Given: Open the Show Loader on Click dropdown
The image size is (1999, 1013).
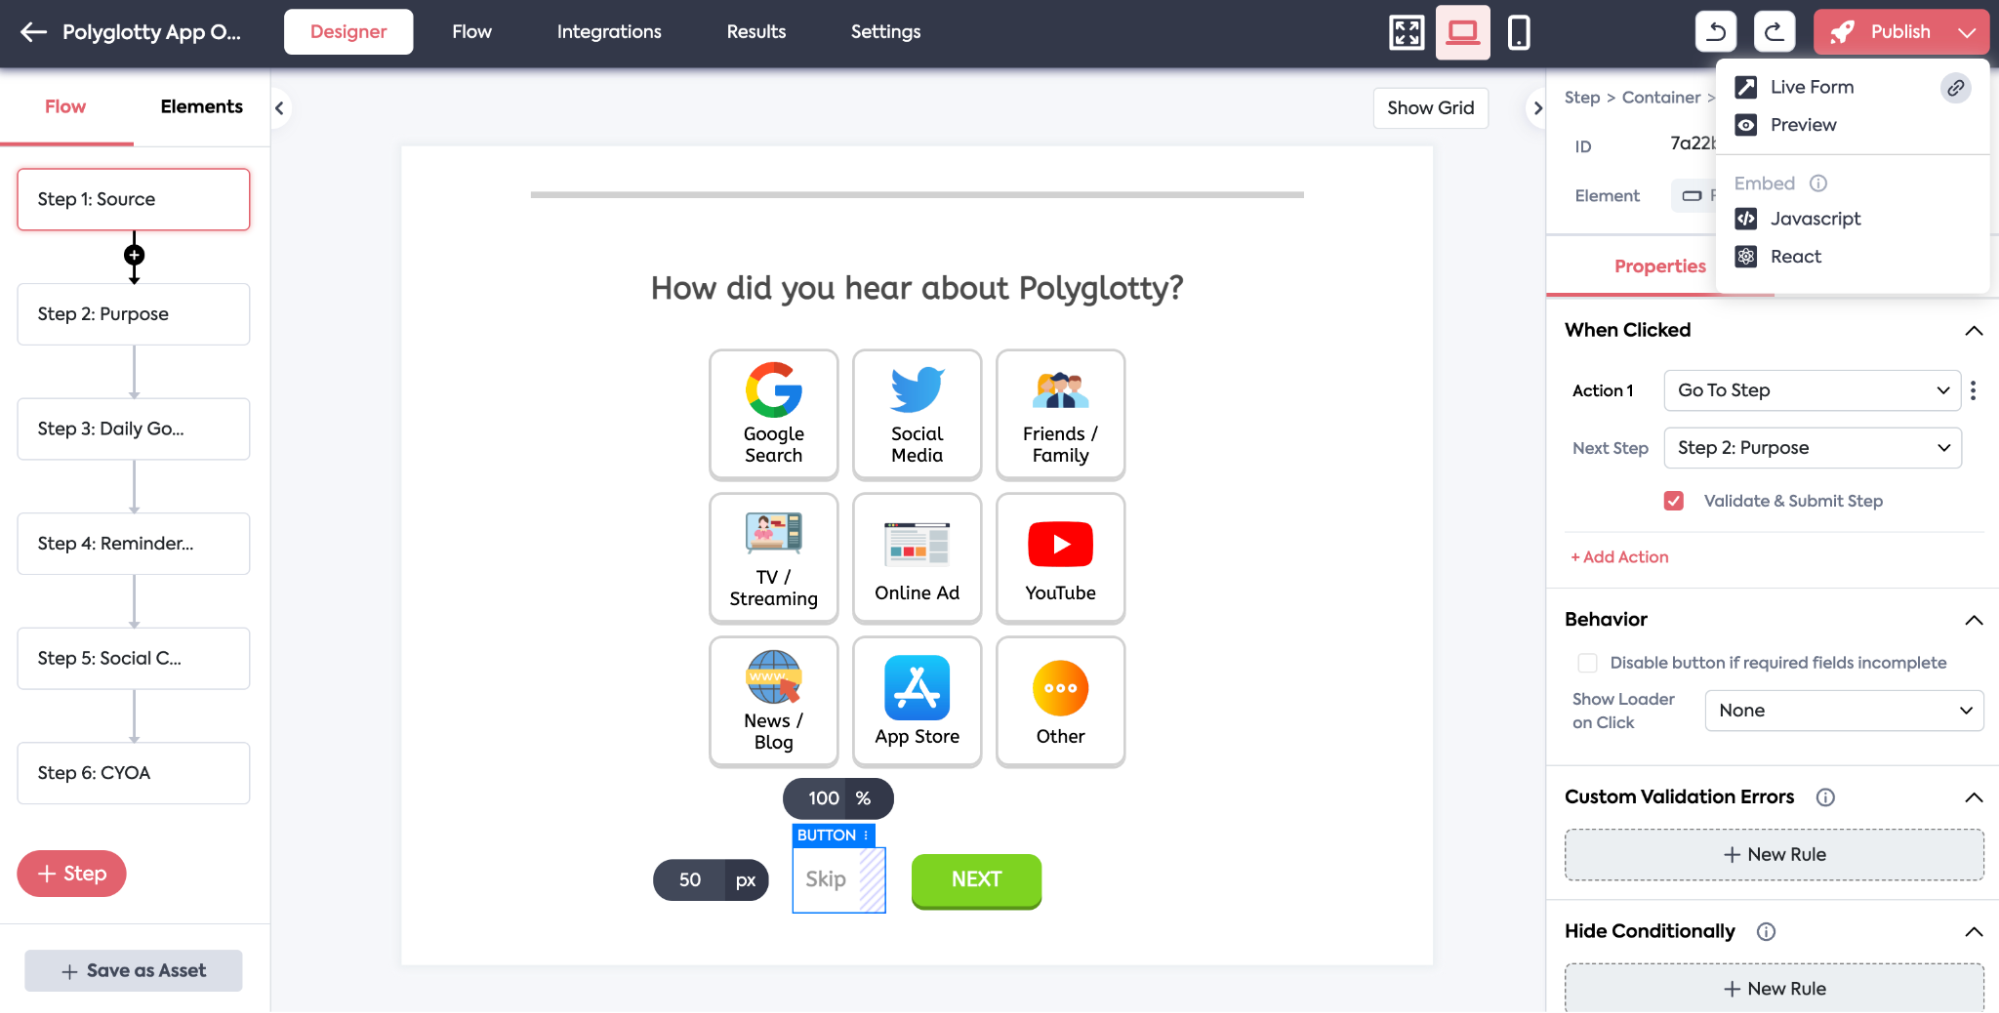Looking at the screenshot, I should click(x=1843, y=710).
